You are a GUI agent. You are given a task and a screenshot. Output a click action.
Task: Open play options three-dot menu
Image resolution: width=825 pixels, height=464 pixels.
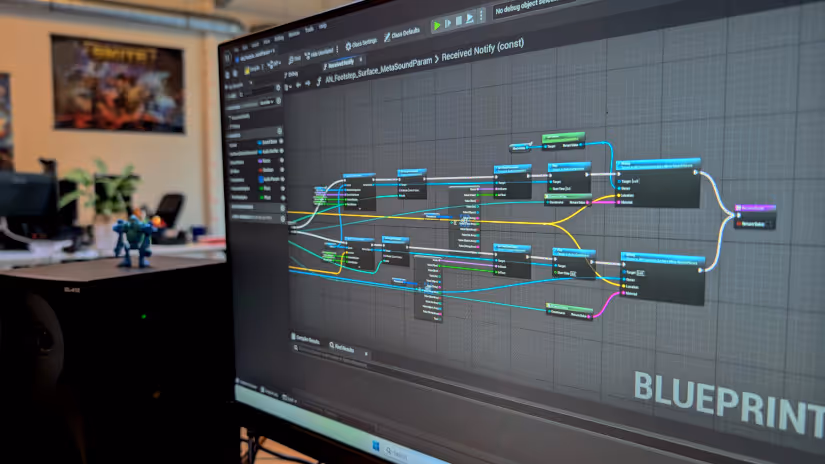point(481,16)
